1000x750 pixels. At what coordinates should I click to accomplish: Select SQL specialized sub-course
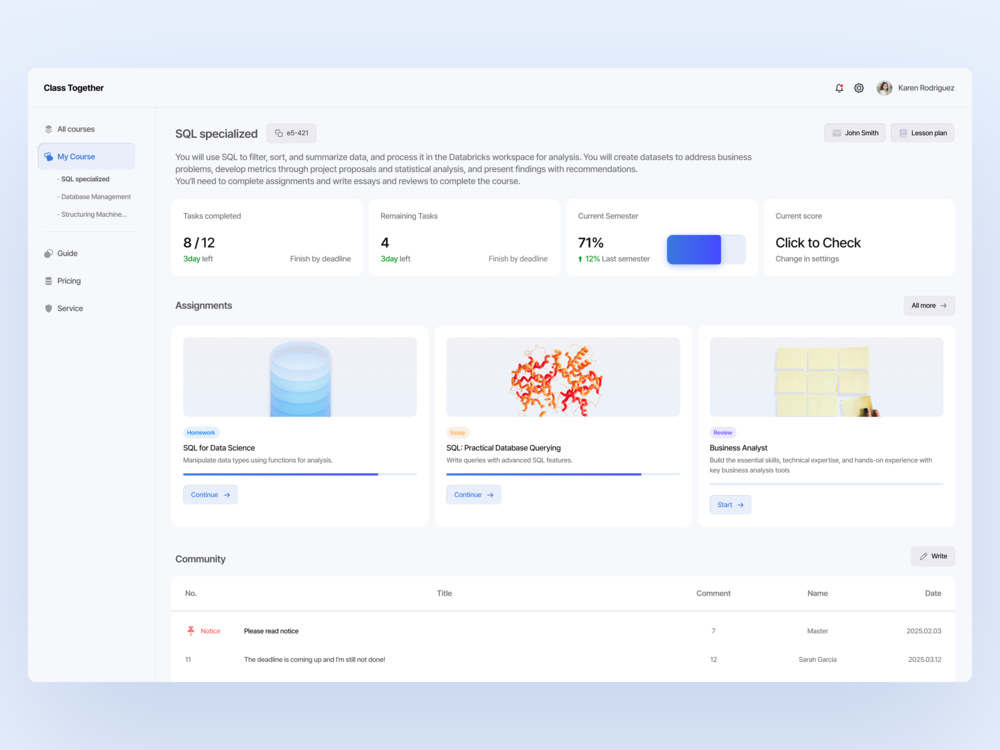coord(84,179)
